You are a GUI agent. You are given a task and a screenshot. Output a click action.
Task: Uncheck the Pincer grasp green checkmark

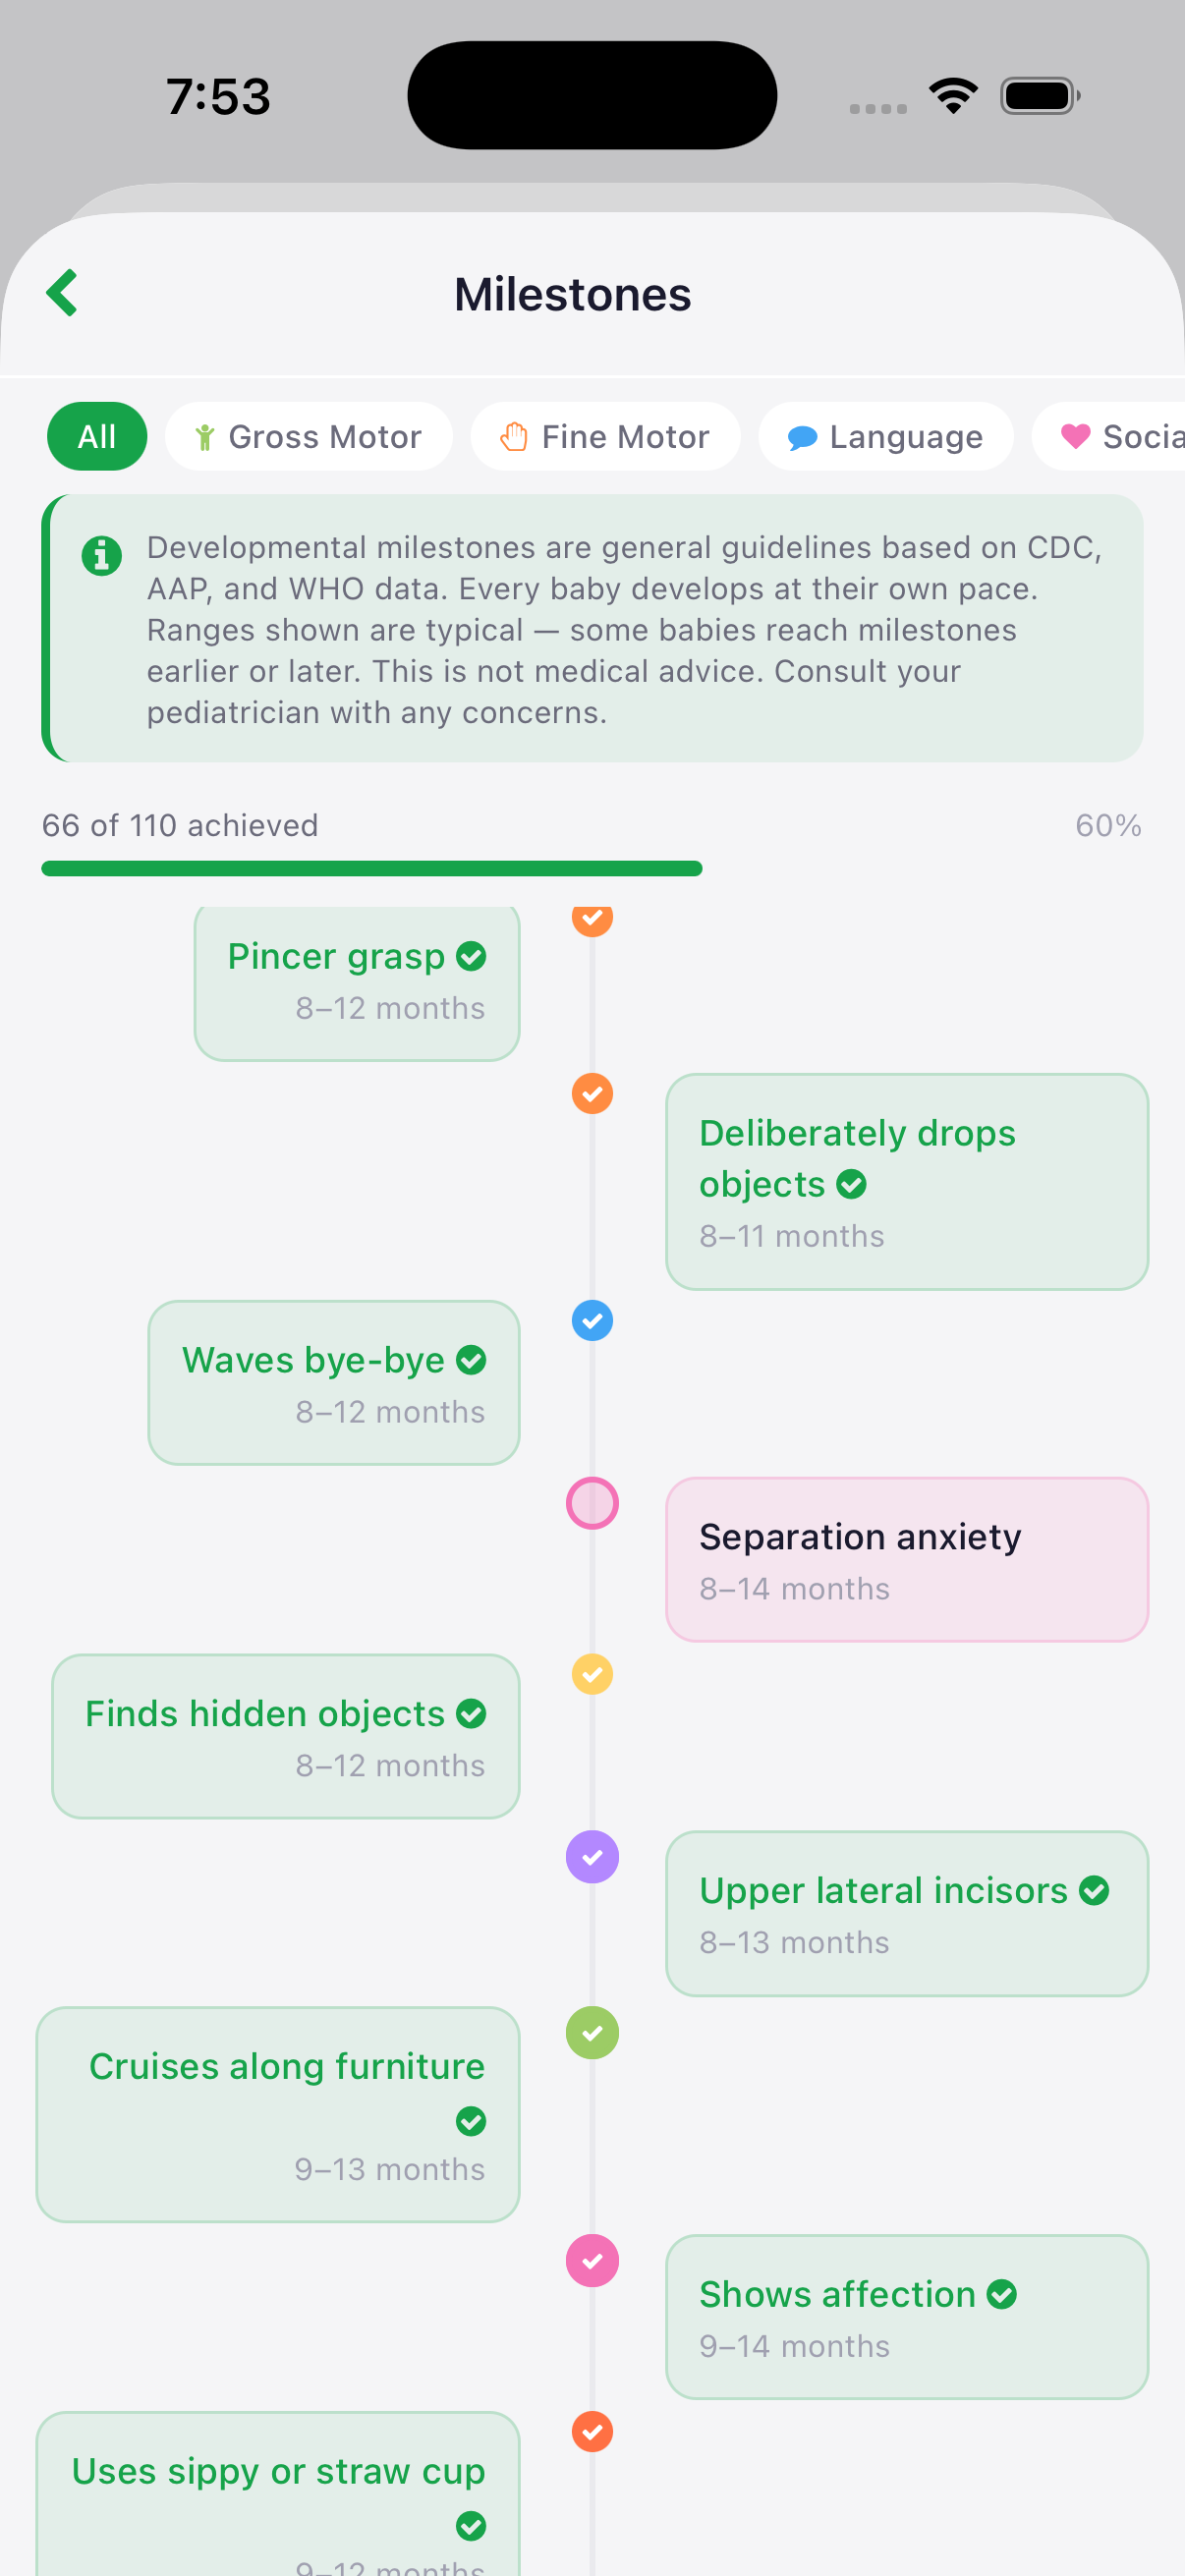pos(471,956)
